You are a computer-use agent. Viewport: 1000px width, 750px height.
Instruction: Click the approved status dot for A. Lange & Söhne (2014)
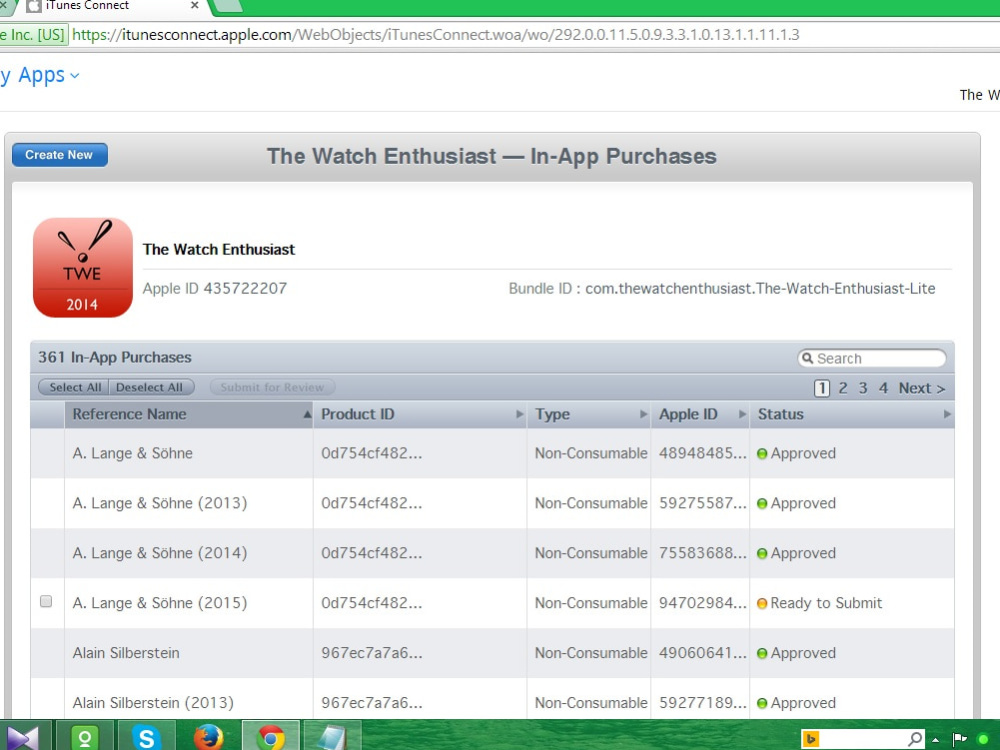click(x=761, y=554)
